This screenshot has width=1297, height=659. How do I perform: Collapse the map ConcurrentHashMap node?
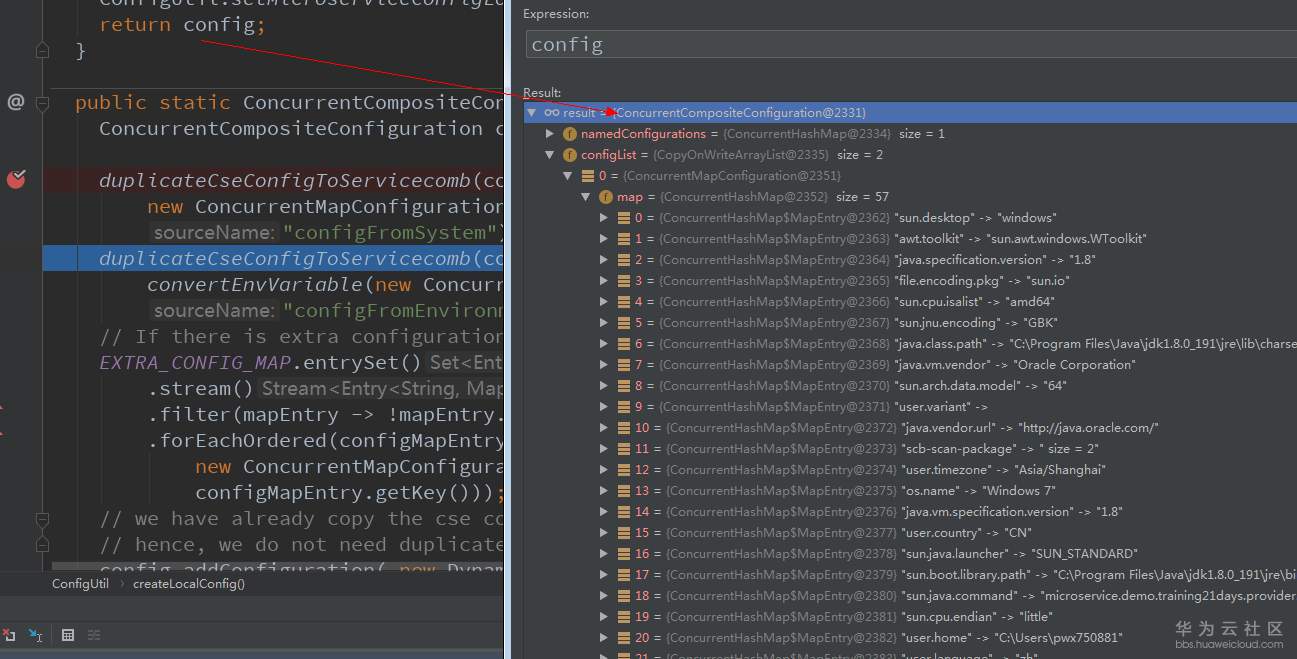point(586,197)
